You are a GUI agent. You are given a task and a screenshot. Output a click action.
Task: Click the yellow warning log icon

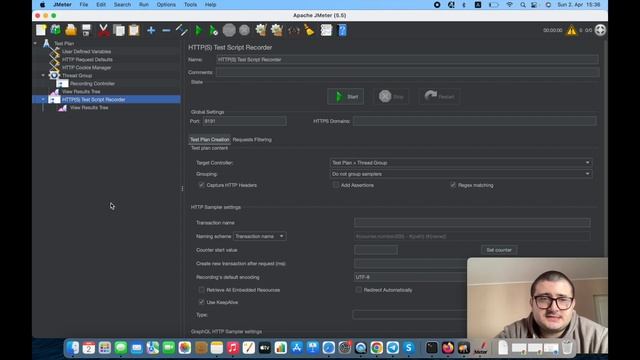coord(571,30)
